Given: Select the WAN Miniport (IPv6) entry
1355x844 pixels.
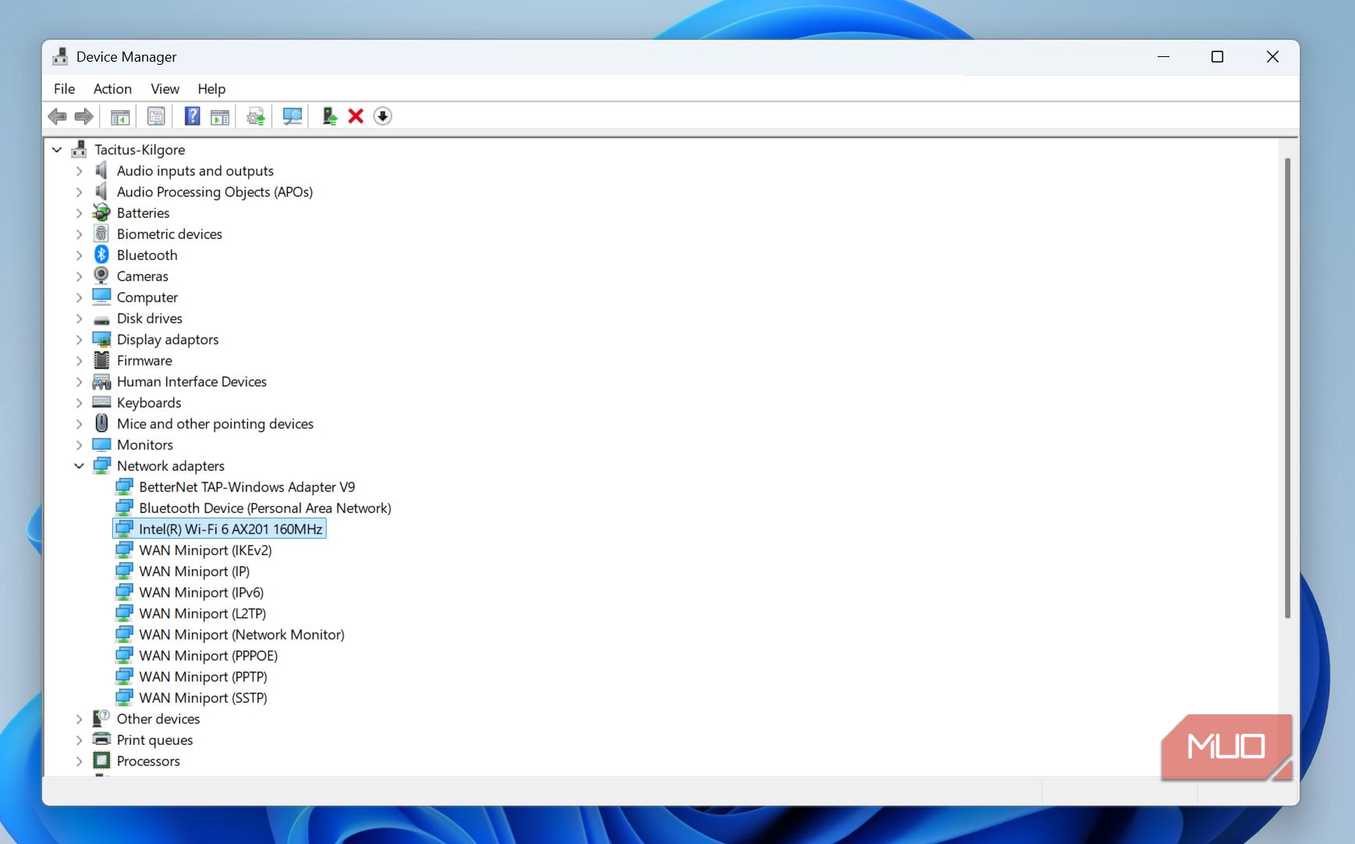Looking at the screenshot, I should tap(201, 592).
